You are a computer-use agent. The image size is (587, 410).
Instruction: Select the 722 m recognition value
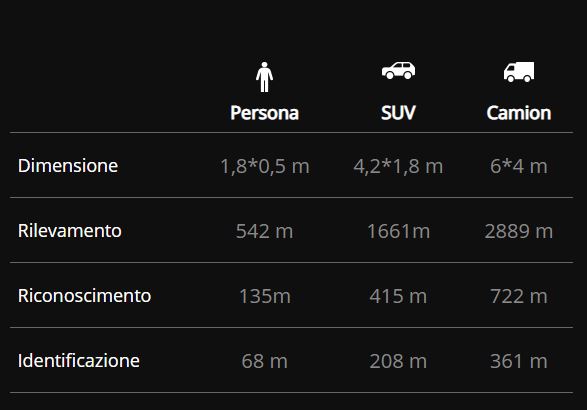[x=519, y=296]
